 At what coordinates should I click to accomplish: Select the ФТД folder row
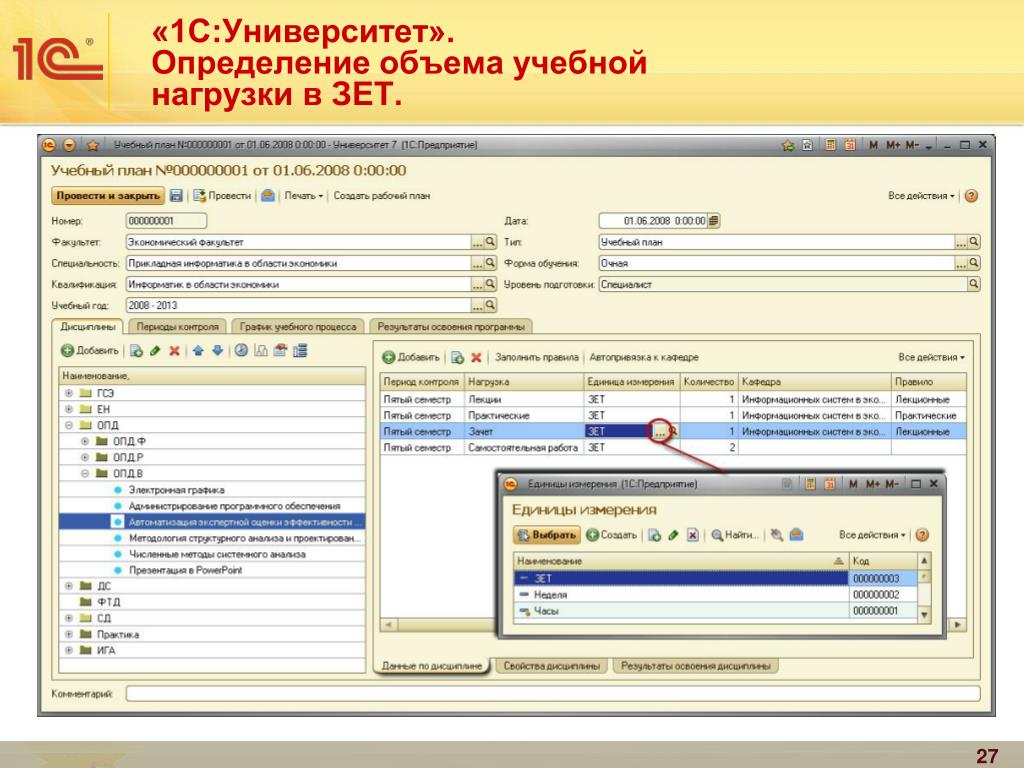[x=212, y=602]
